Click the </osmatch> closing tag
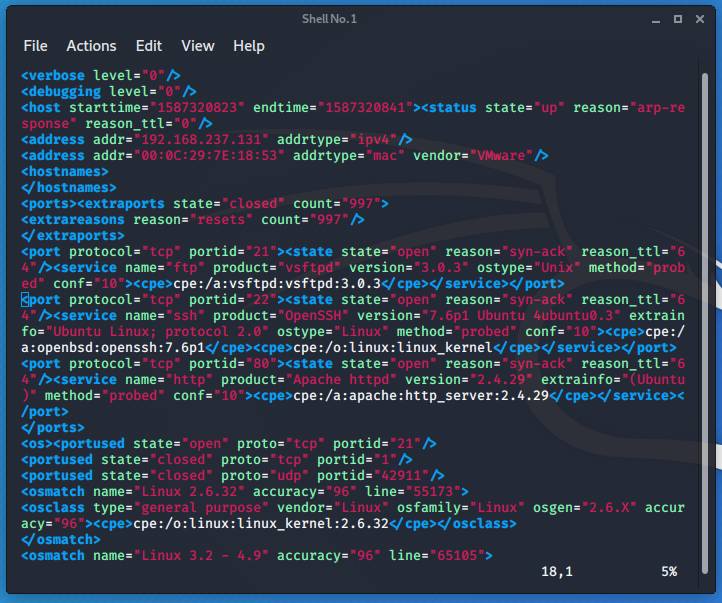722x603 pixels. pos(61,539)
